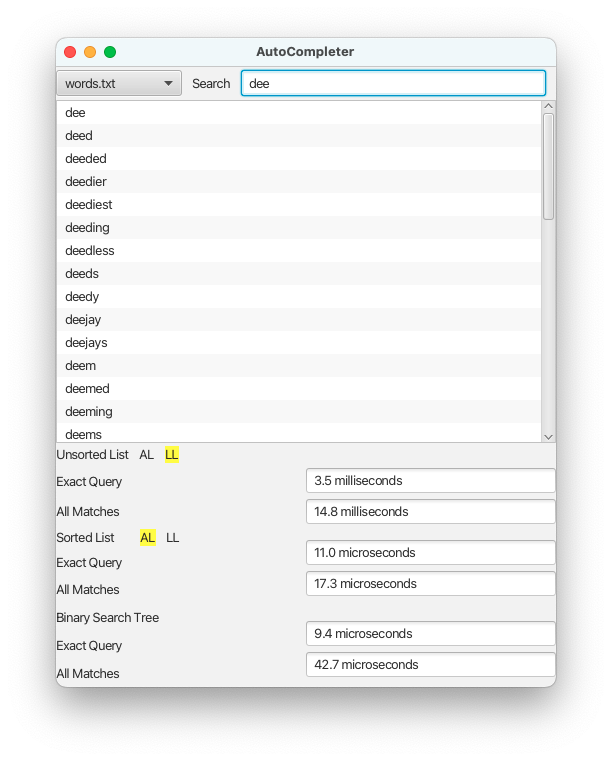612x761 pixels.
Task: Select the highlighted LL option for Unsorted List
Action: [172, 455]
